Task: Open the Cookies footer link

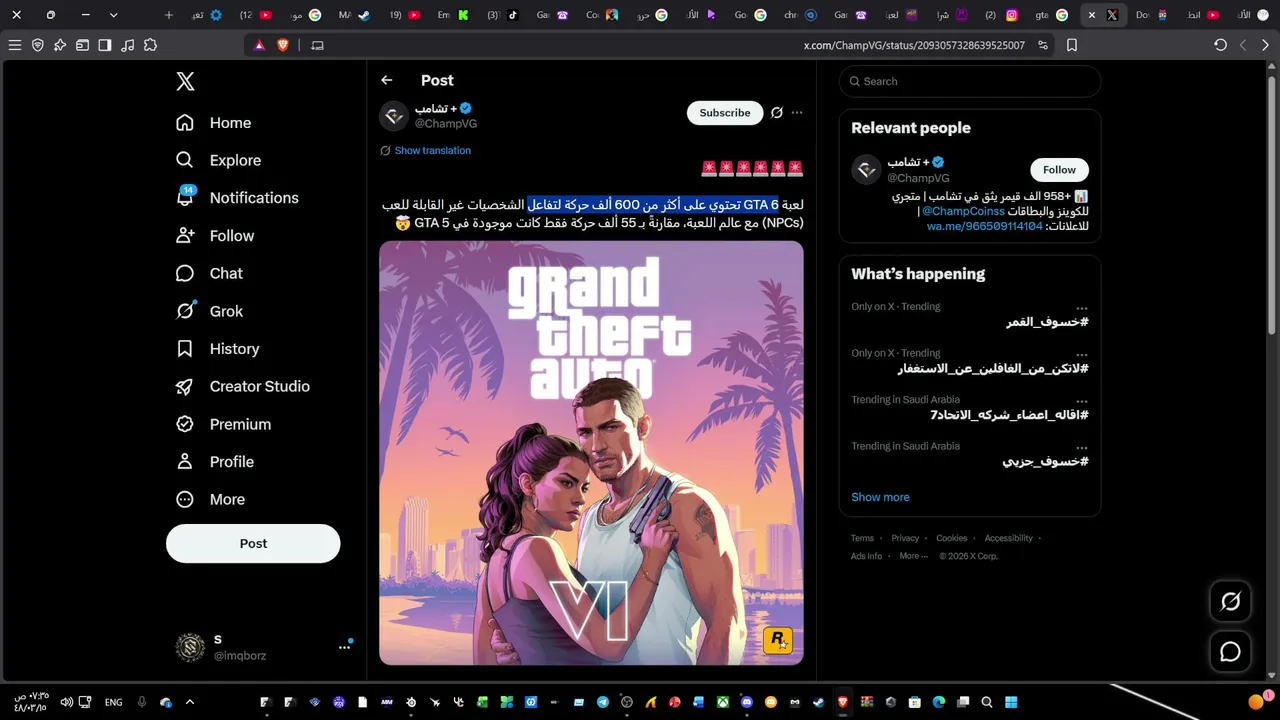Action: coord(952,538)
